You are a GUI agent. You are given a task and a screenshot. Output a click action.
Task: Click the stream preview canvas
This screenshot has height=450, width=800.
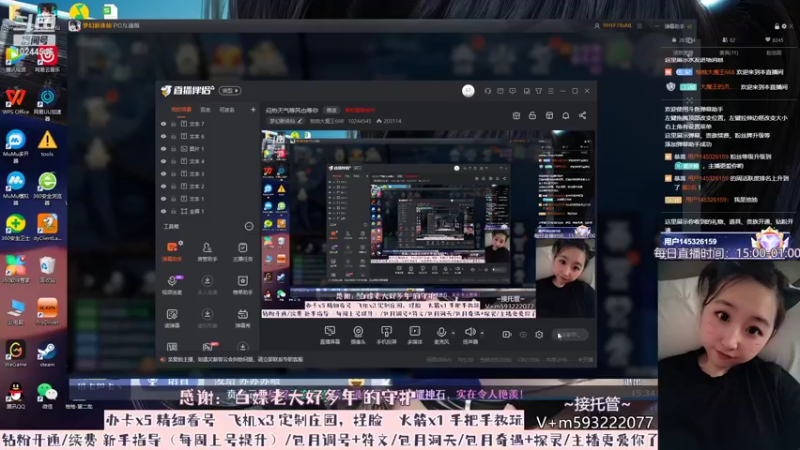pyautogui.click(x=428, y=224)
